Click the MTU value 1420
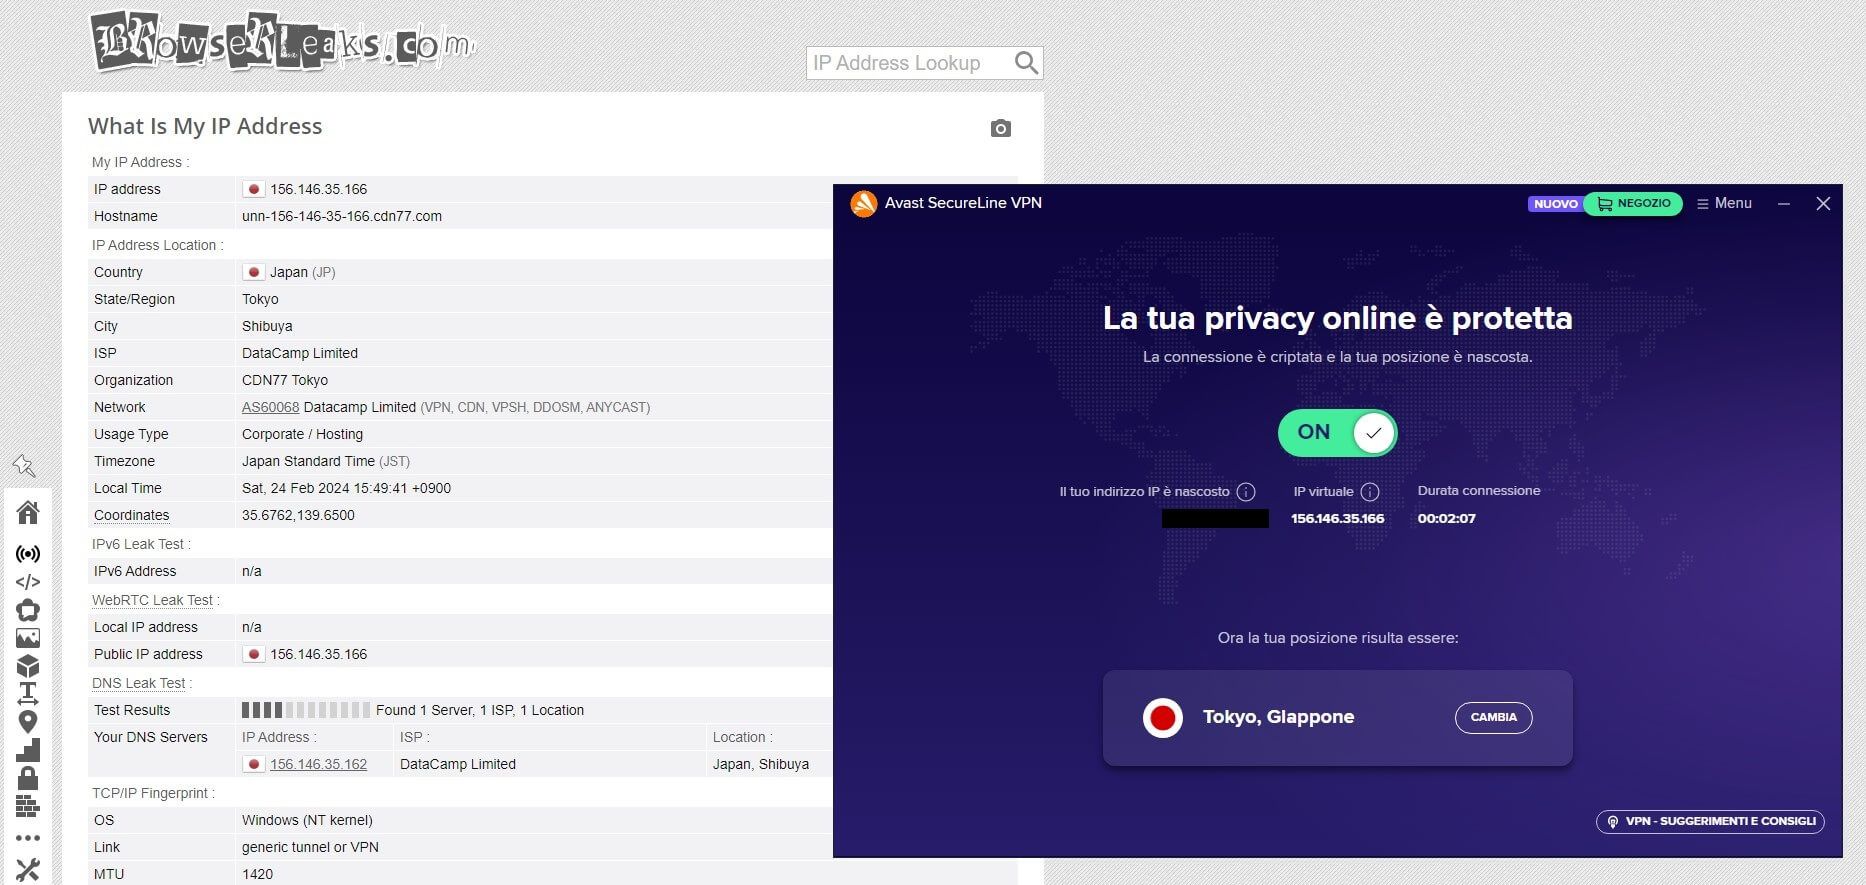The image size is (1866, 885). [x=257, y=874]
